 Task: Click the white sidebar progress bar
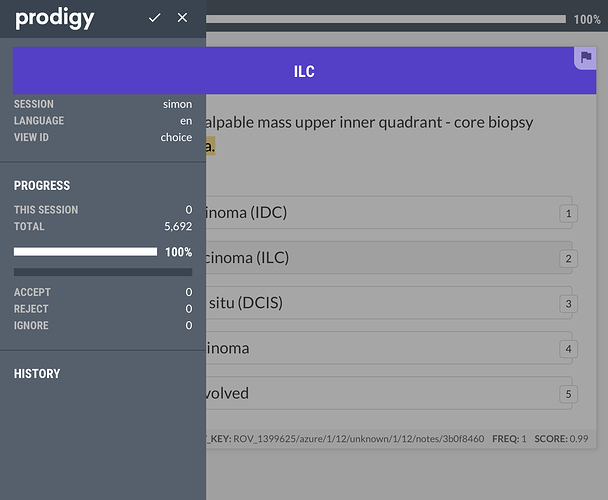[x=85, y=252]
